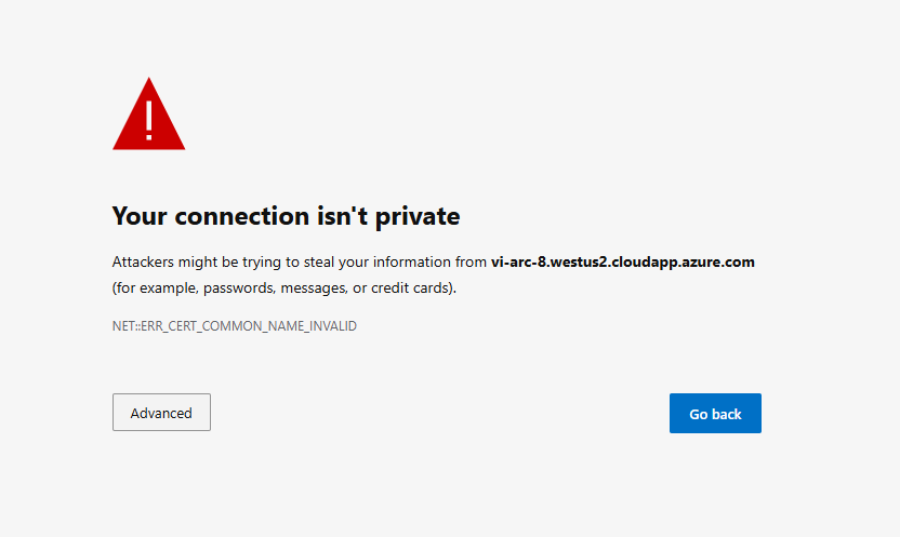Click the phrase "credit cards" in the example text
This screenshot has width=900, height=537.
coord(409,288)
